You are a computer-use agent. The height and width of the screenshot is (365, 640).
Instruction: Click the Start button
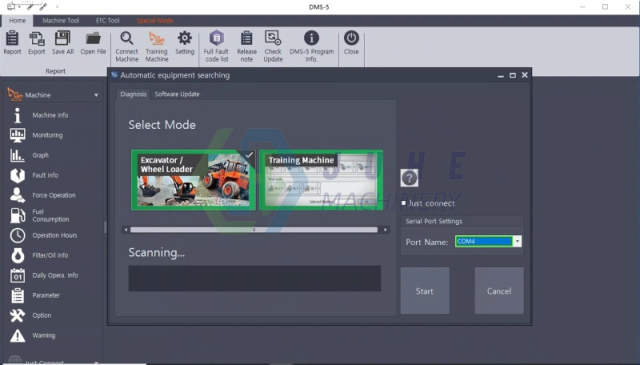coord(424,291)
